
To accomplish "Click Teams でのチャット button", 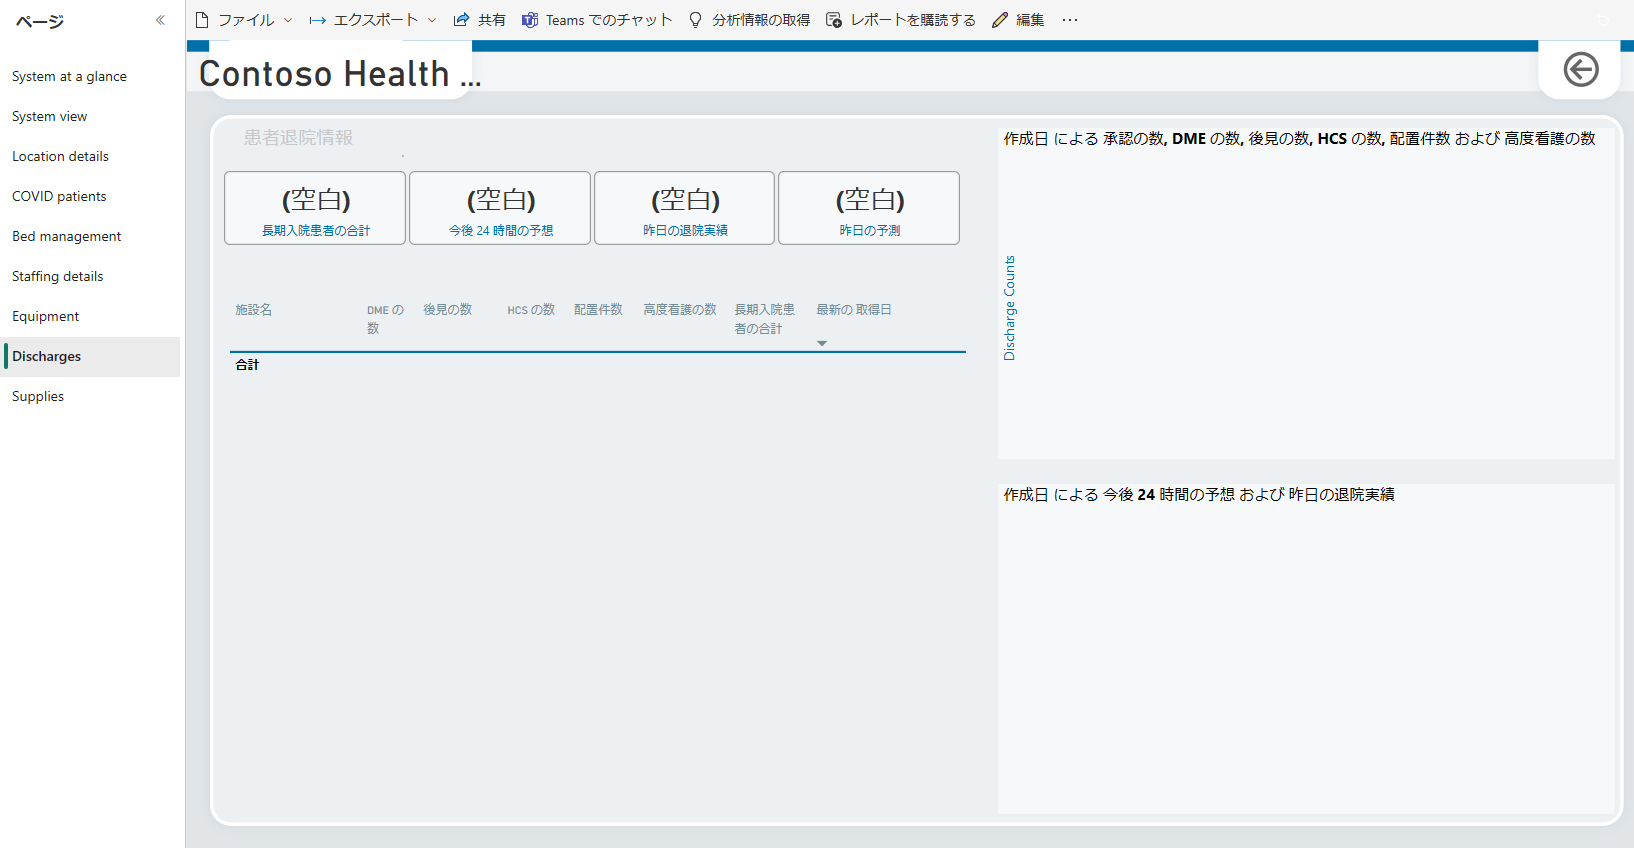I will coord(597,20).
